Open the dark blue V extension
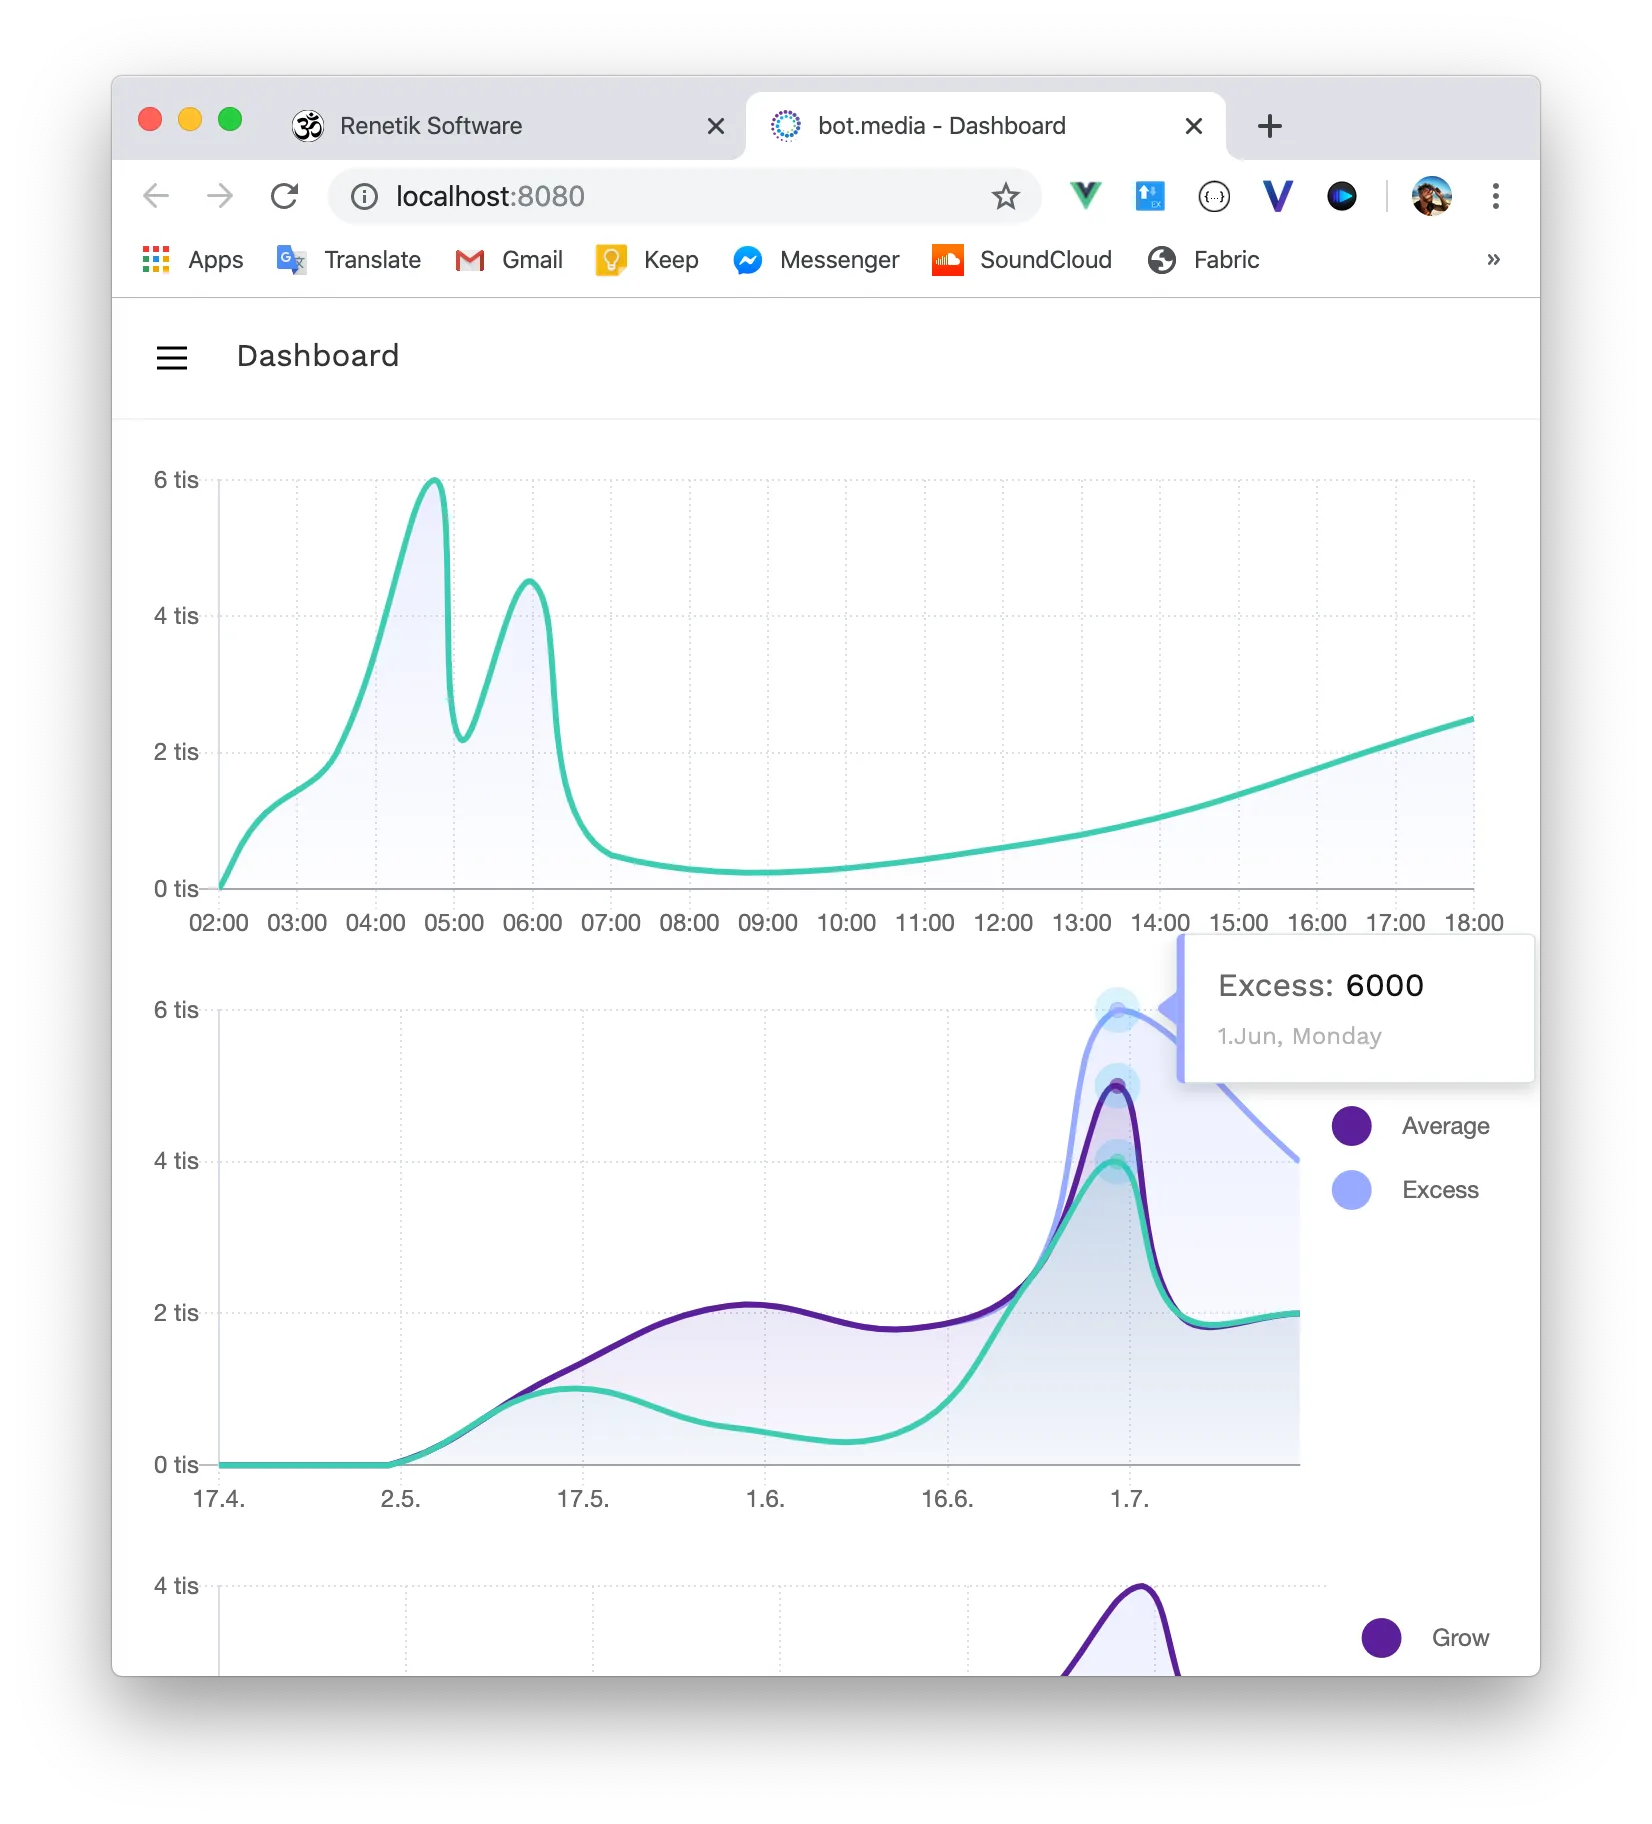This screenshot has width=1652, height=1824. (1278, 196)
